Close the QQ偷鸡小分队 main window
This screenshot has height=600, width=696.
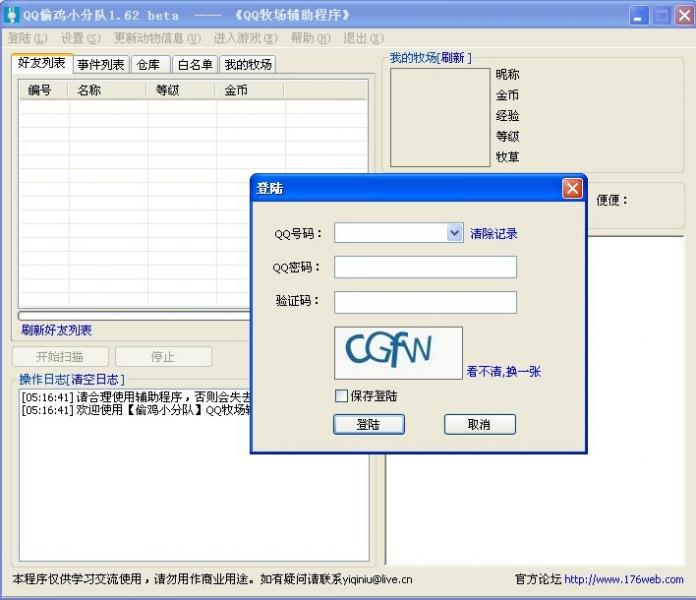point(684,16)
